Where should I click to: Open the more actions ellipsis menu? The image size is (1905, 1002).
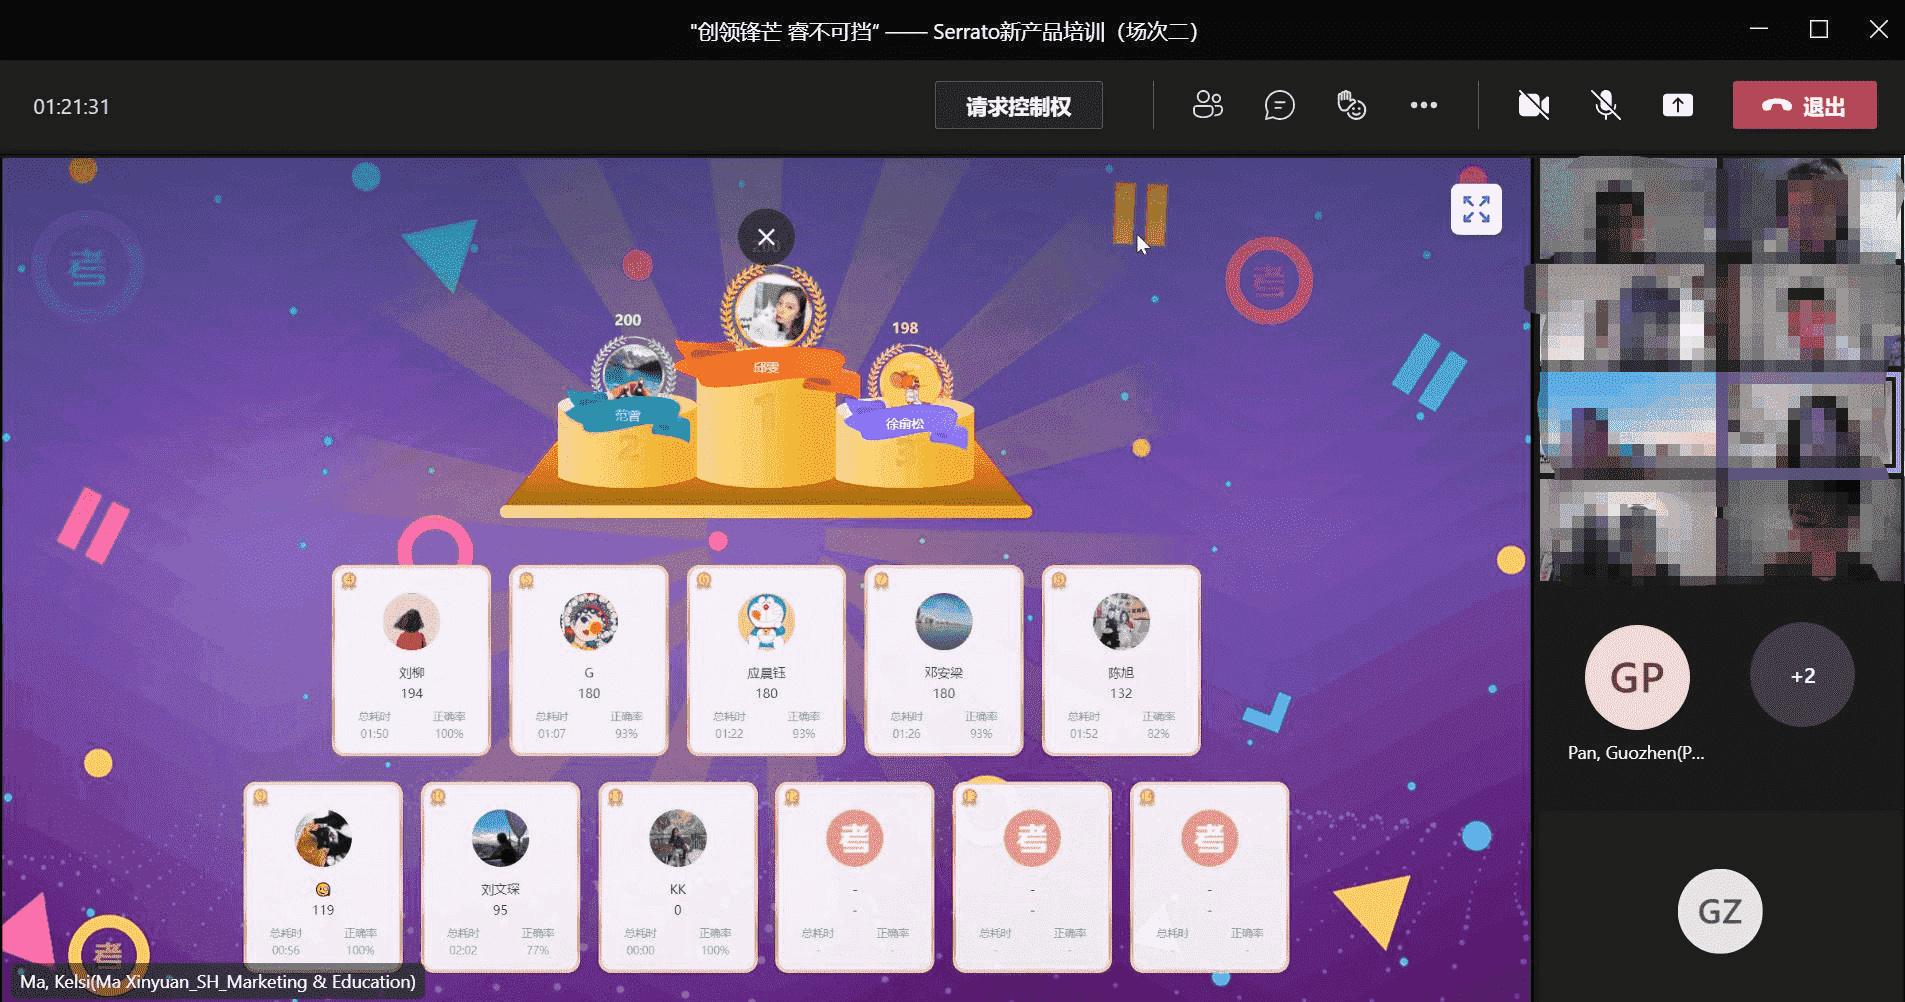coord(1423,105)
